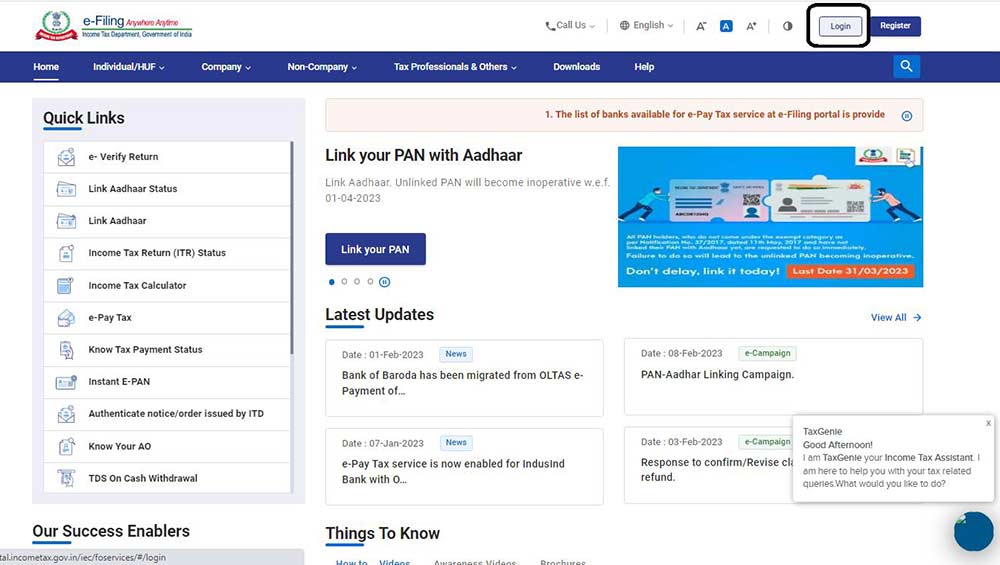Decrease font size with A- icon
Screen dimensions: 1000x565
[701, 26]
